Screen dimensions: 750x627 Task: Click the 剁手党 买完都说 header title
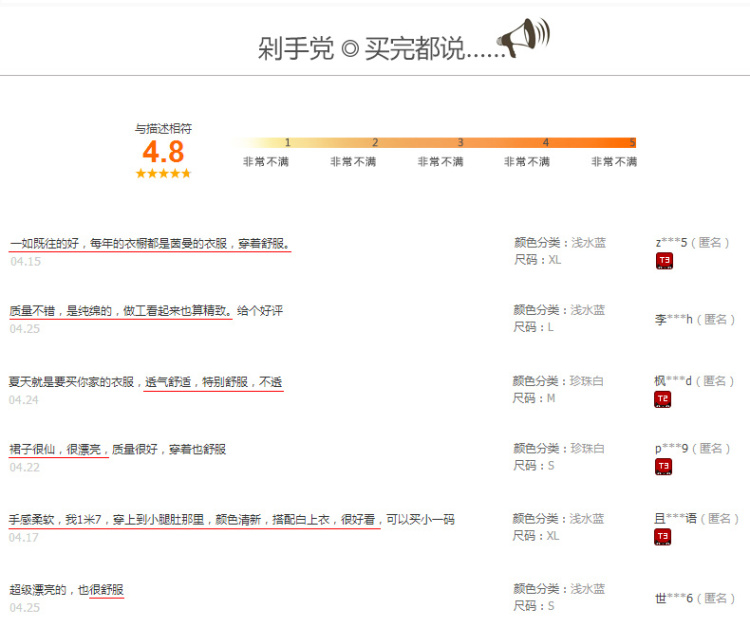(375, 48)
